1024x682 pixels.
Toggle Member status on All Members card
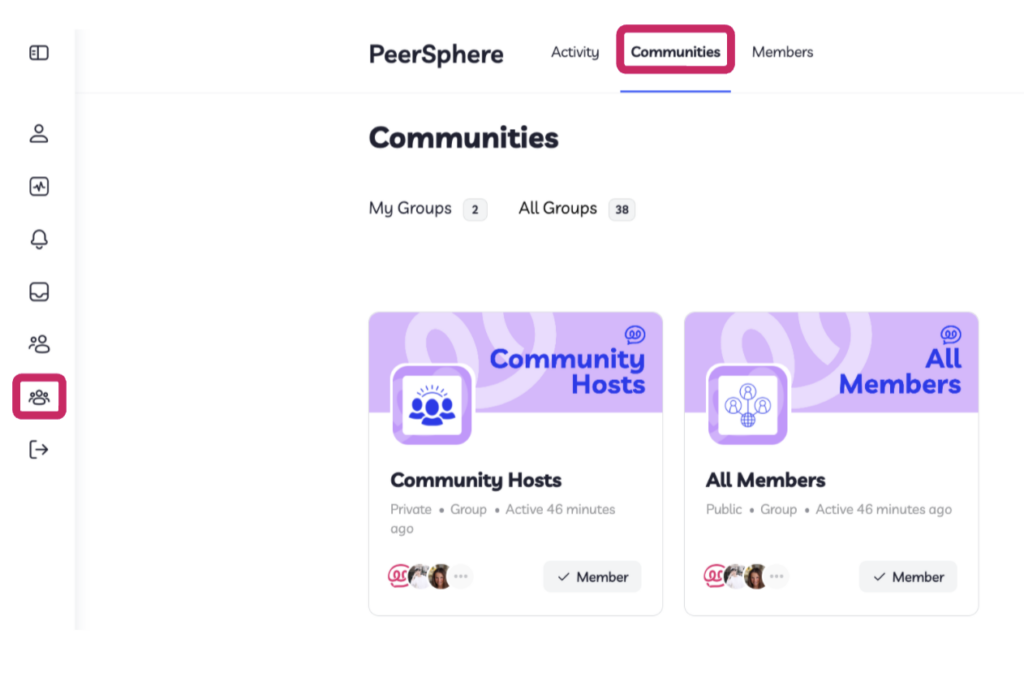[908, 577]
